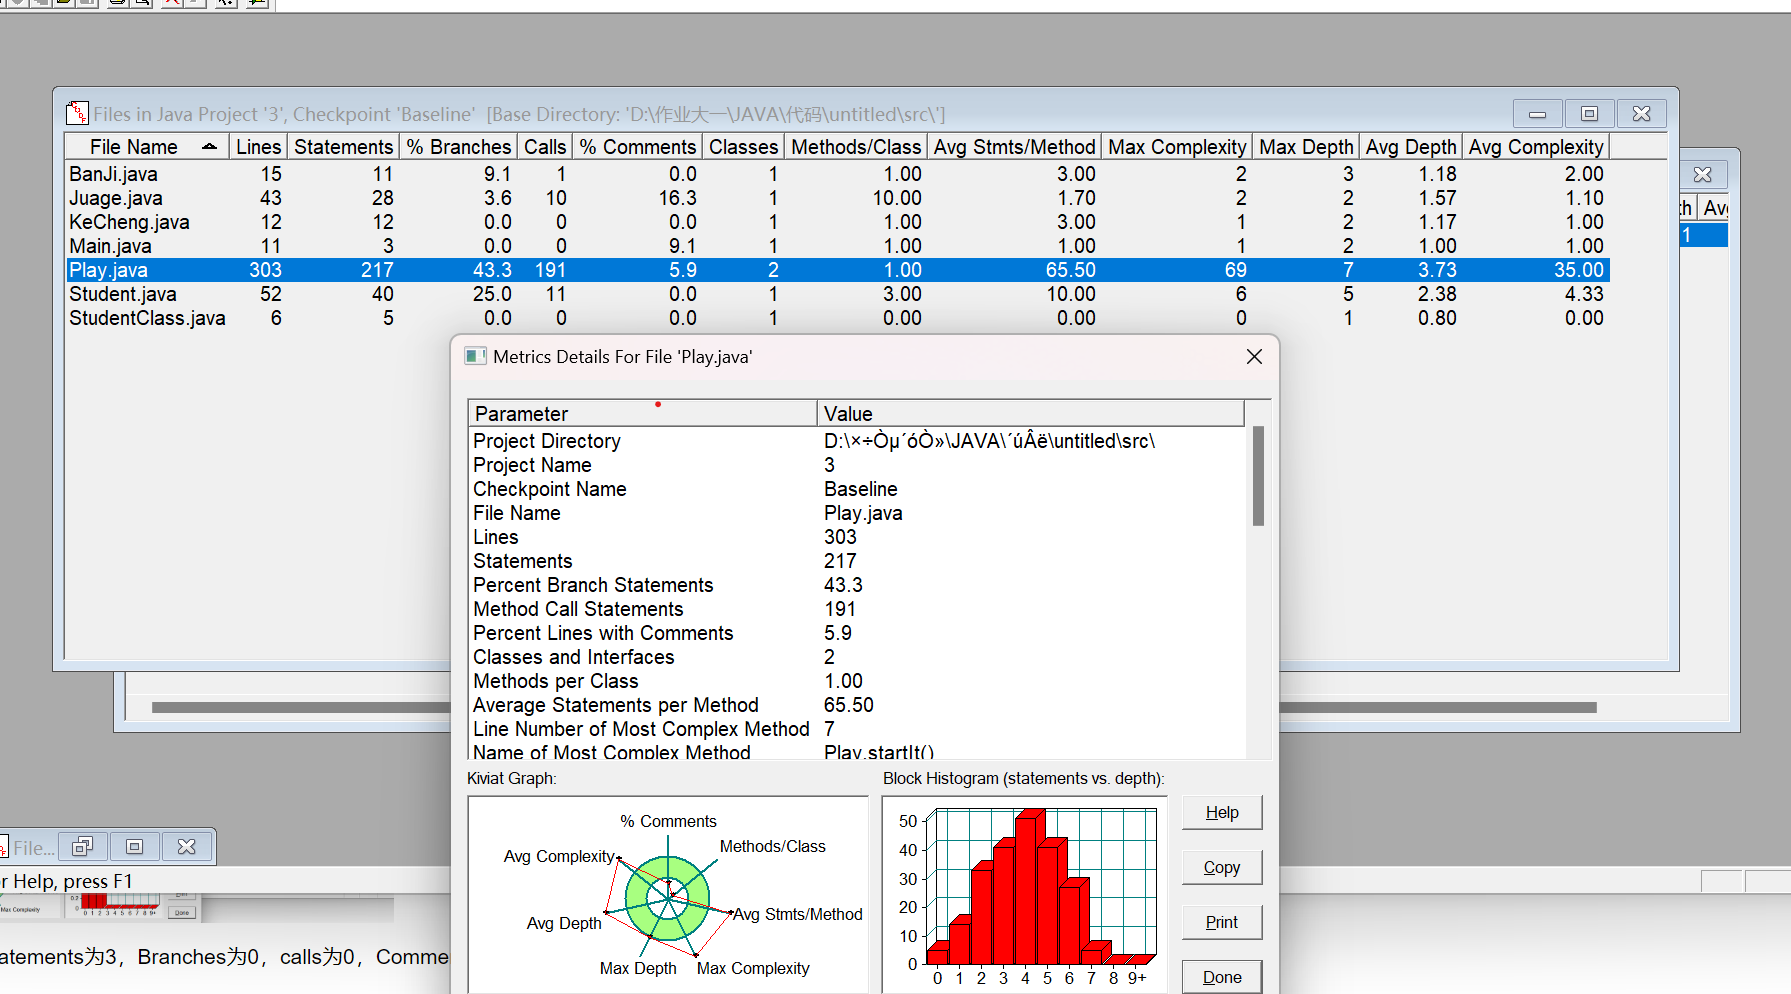Restore the minimized File window at bottom-left
This screenshot has height=994, width=1791.
[82, 847]
